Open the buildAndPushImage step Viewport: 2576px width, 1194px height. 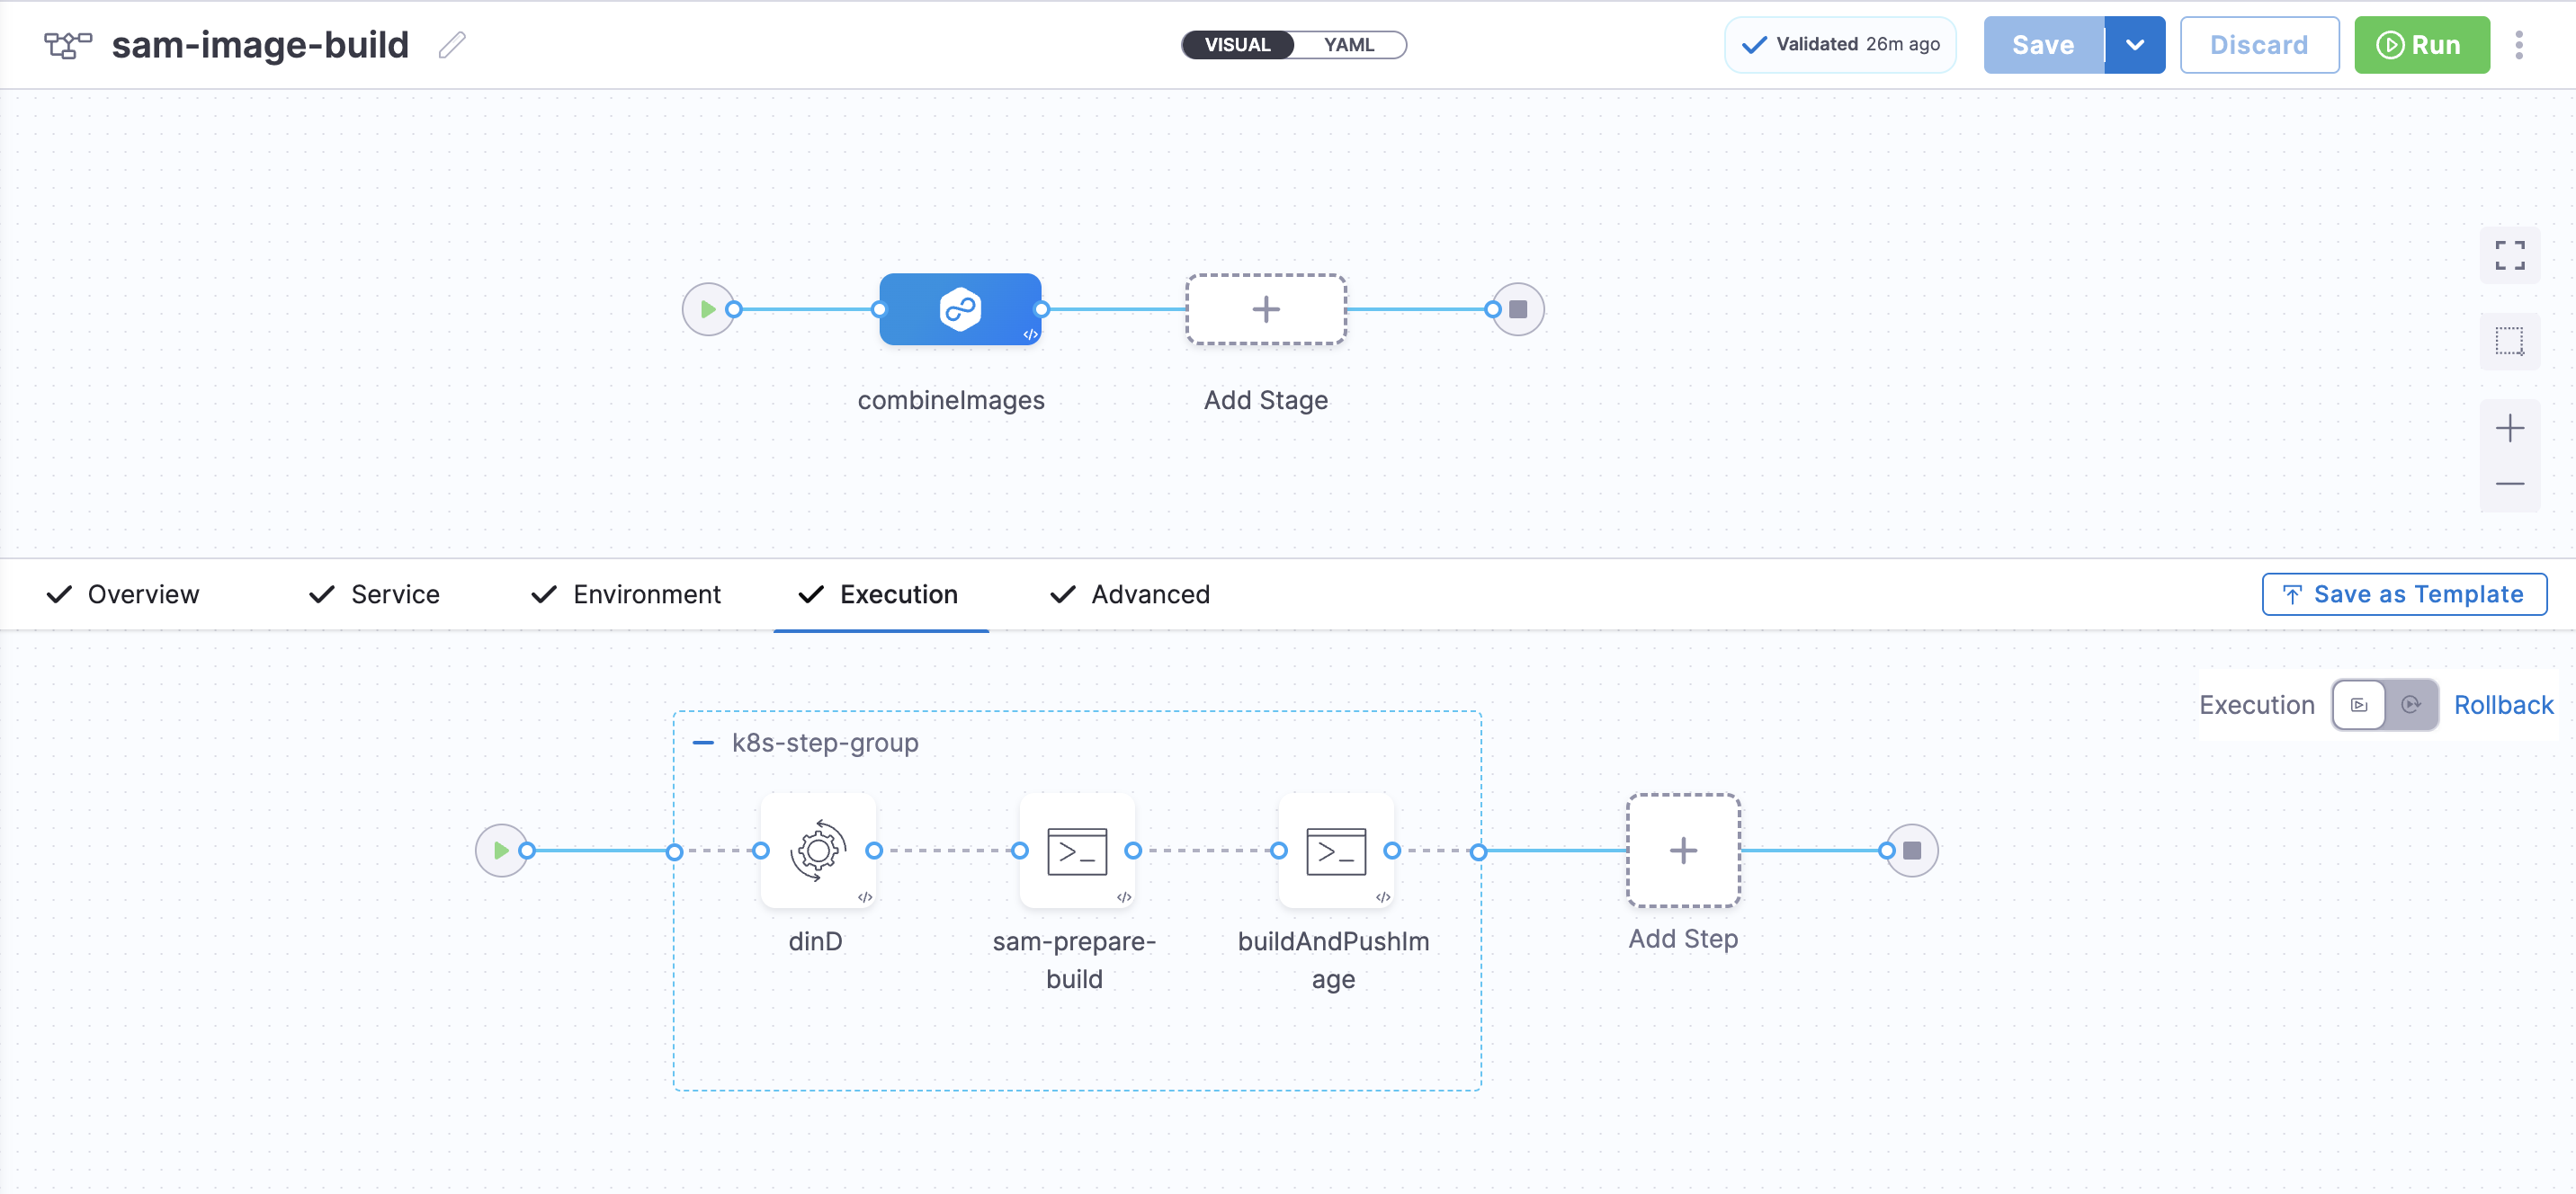point(1335,851)
